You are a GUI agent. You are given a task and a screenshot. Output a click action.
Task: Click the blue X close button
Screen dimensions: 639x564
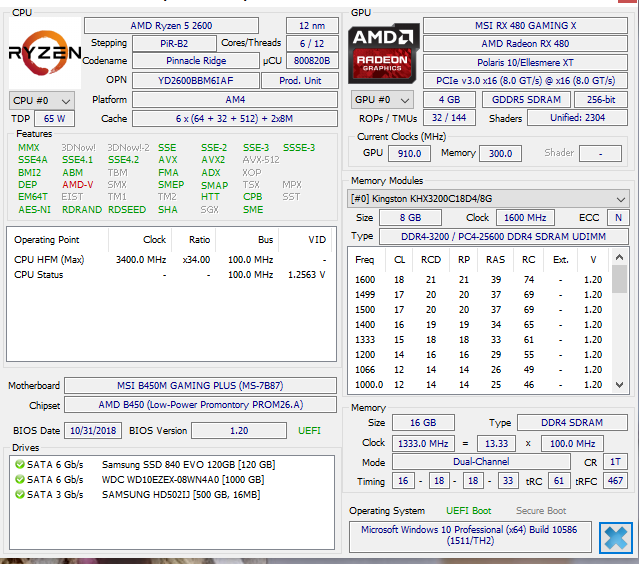(616, 538)
